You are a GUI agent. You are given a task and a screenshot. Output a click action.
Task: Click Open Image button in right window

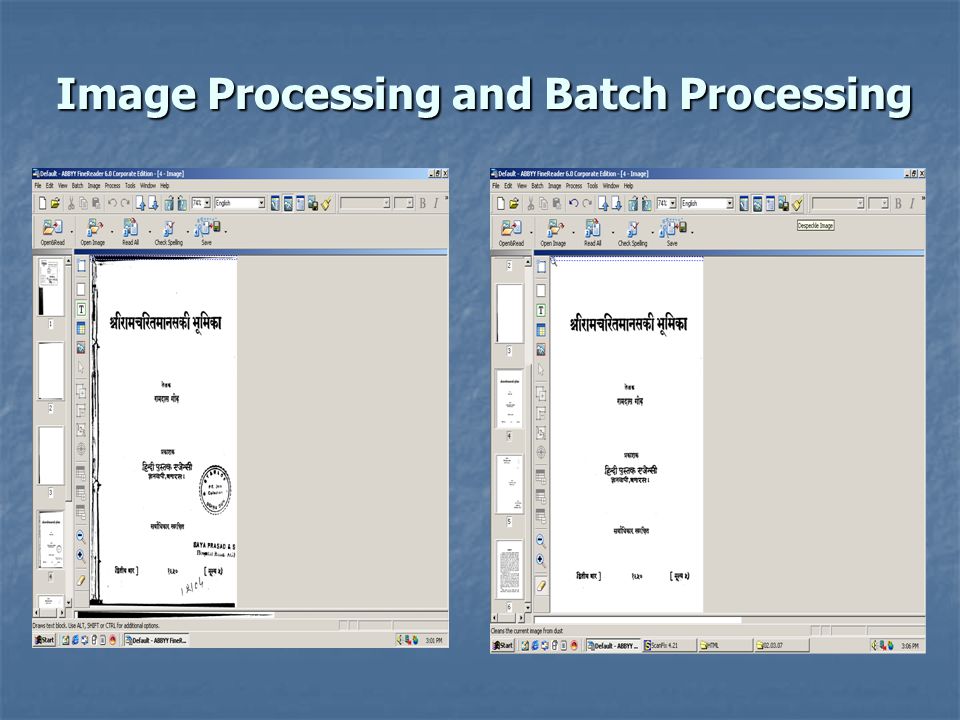pos(553,233)
